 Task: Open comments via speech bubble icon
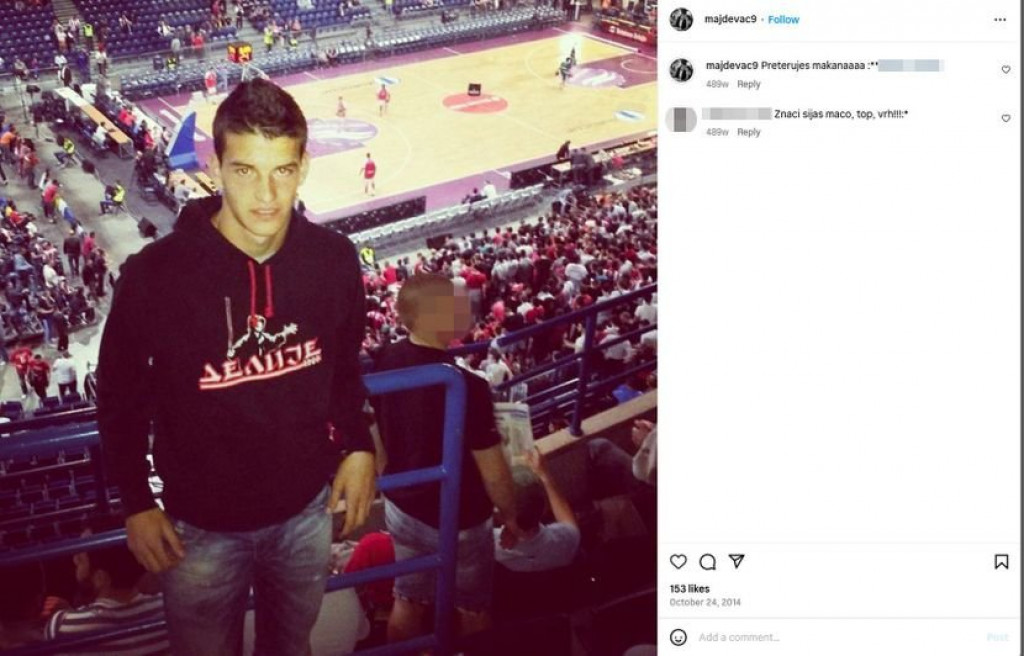coord(707,562)
